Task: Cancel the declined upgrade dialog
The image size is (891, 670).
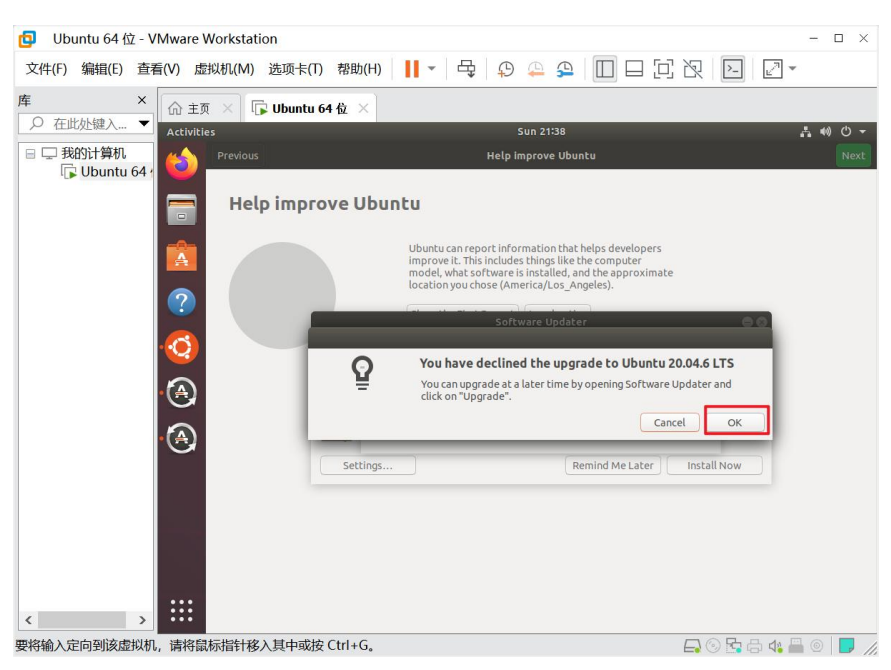Action: coord(669,423)
